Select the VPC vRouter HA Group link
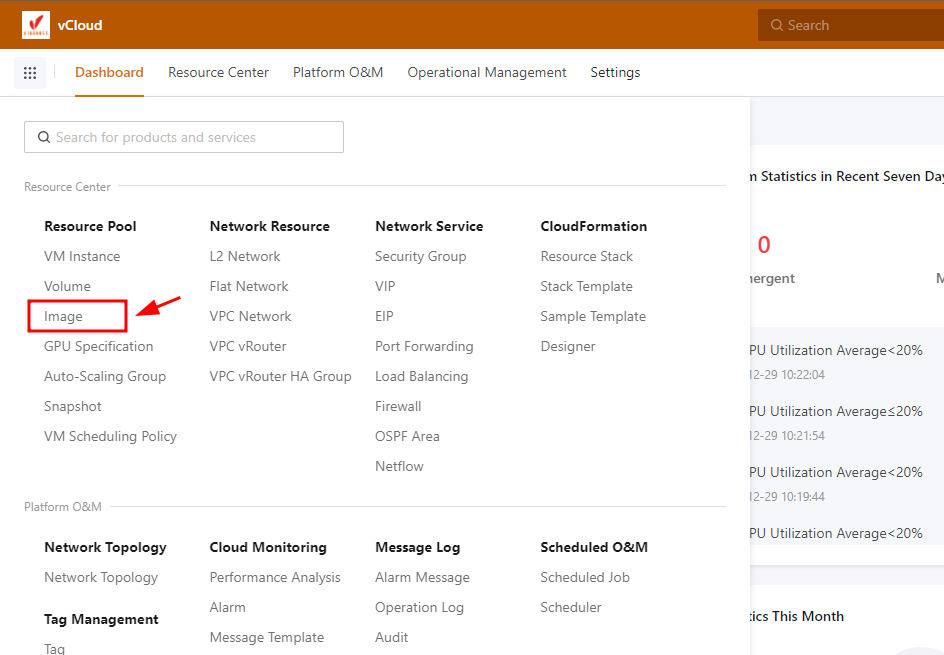 pyautogui.click(x=280, y=376)
